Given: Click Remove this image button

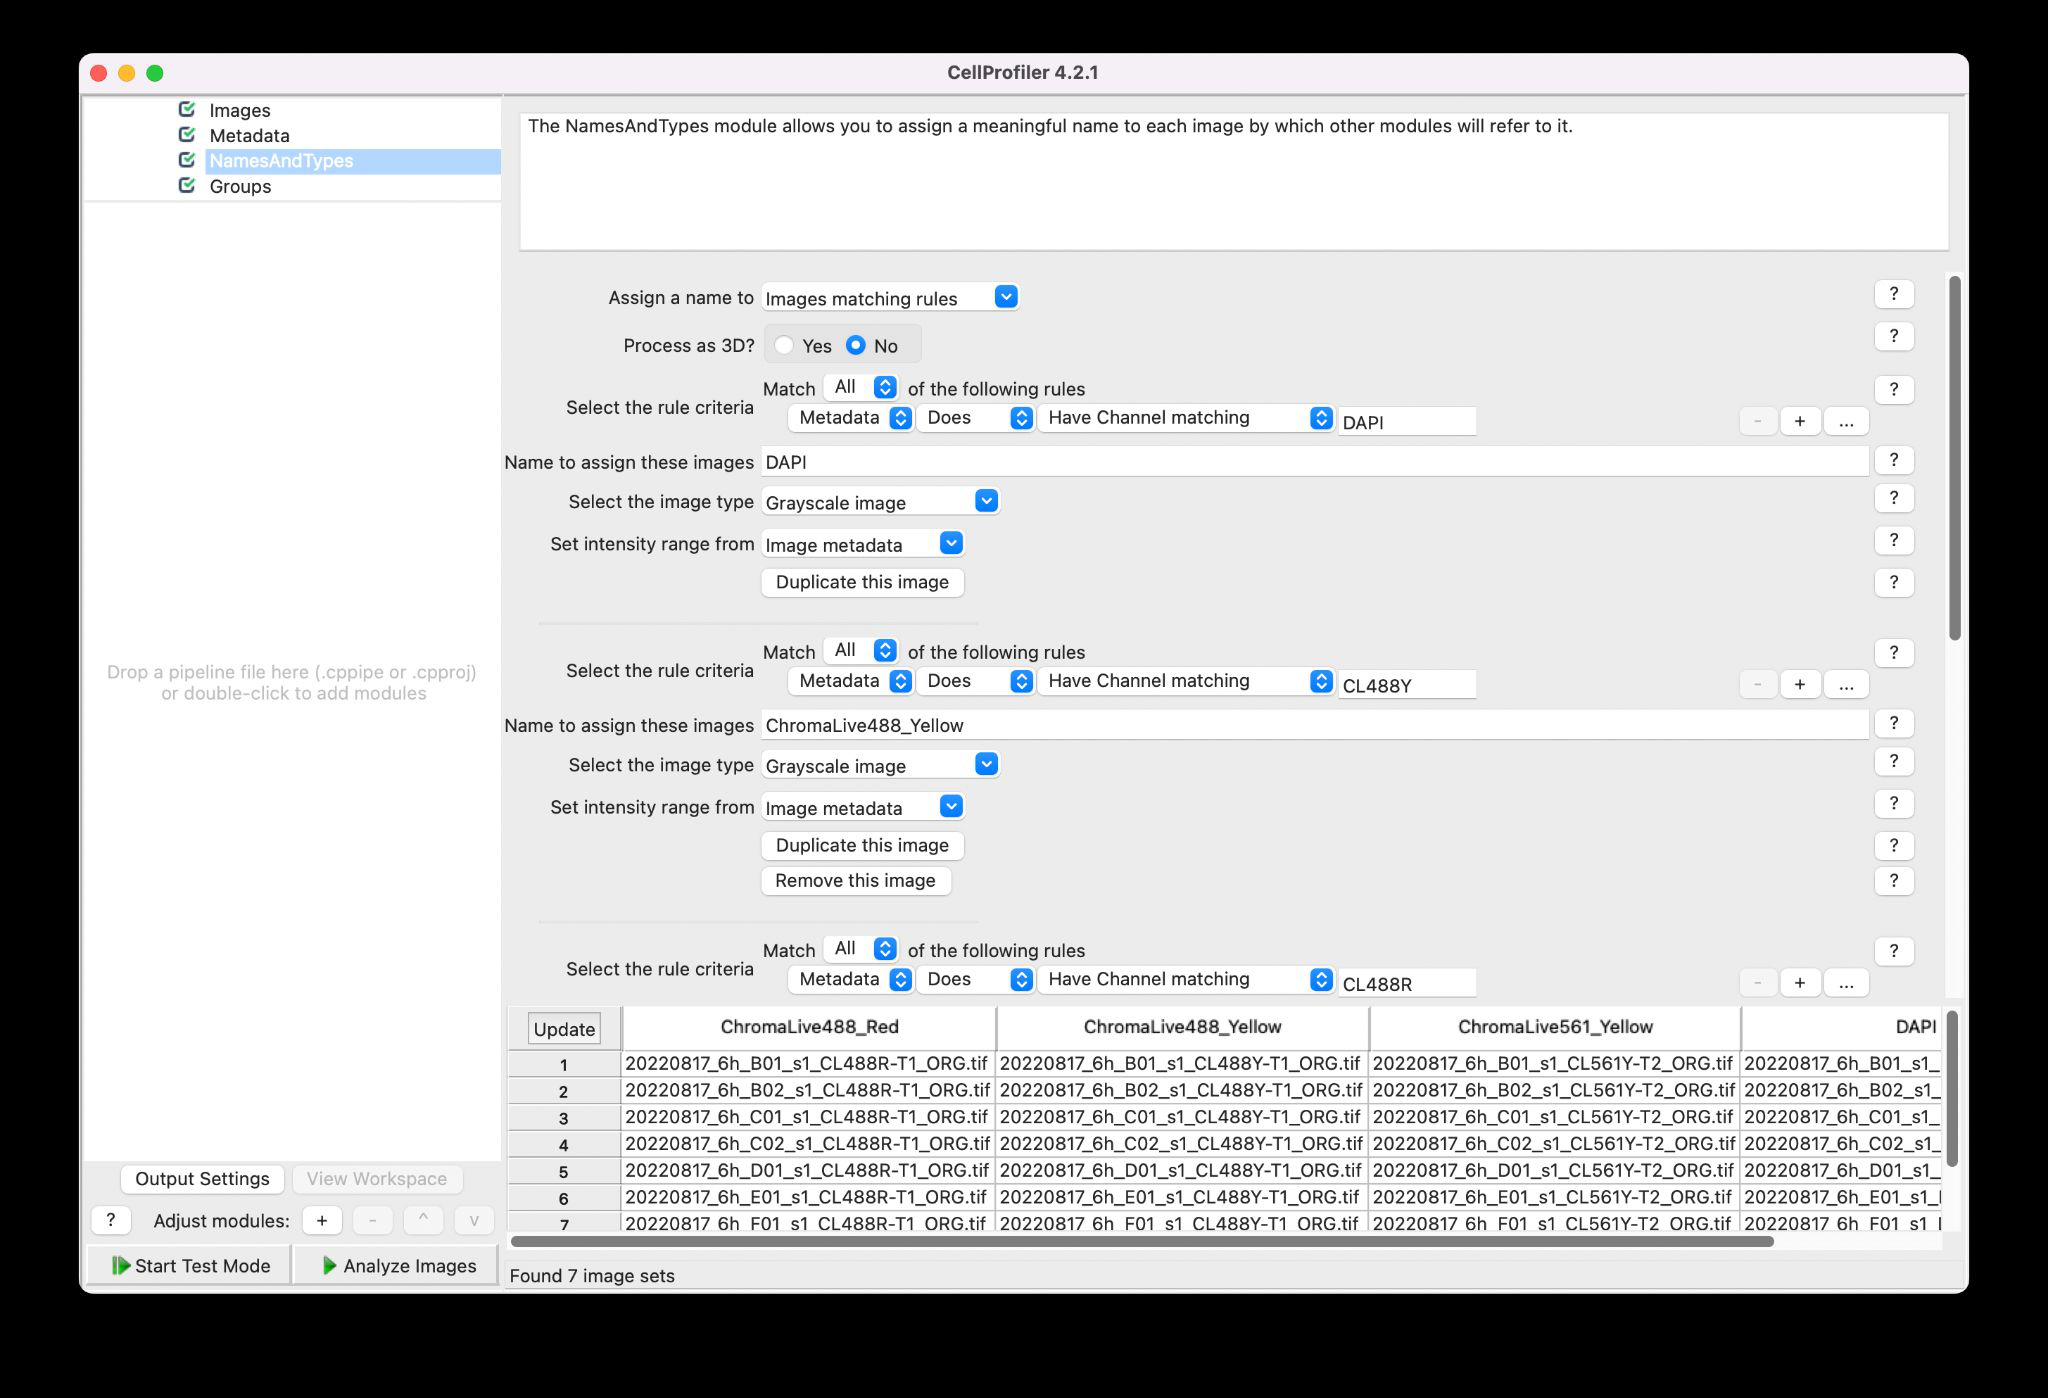Looking at the screenshot, I should 855,880.
